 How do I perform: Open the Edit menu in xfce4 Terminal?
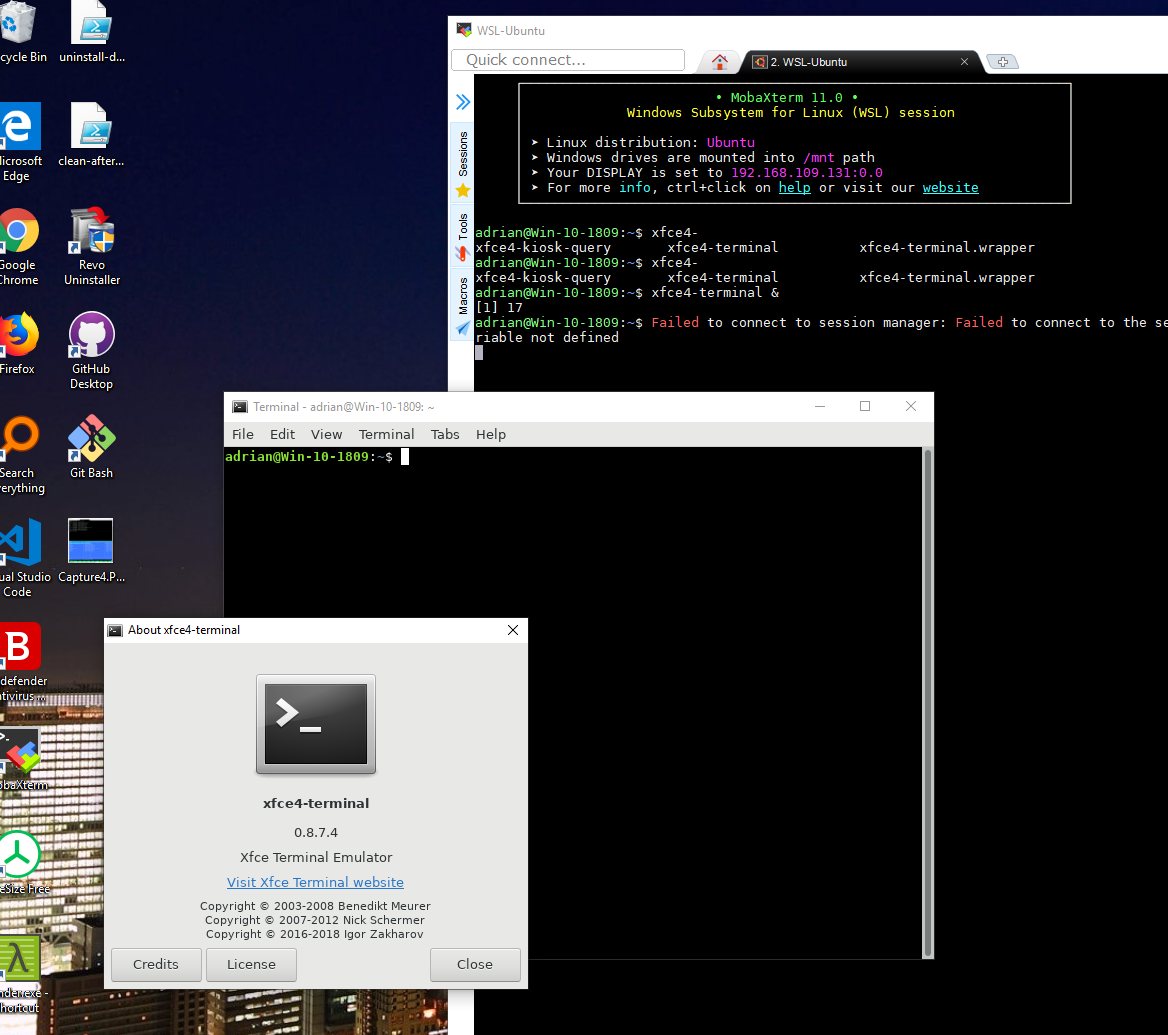(282, 434)
